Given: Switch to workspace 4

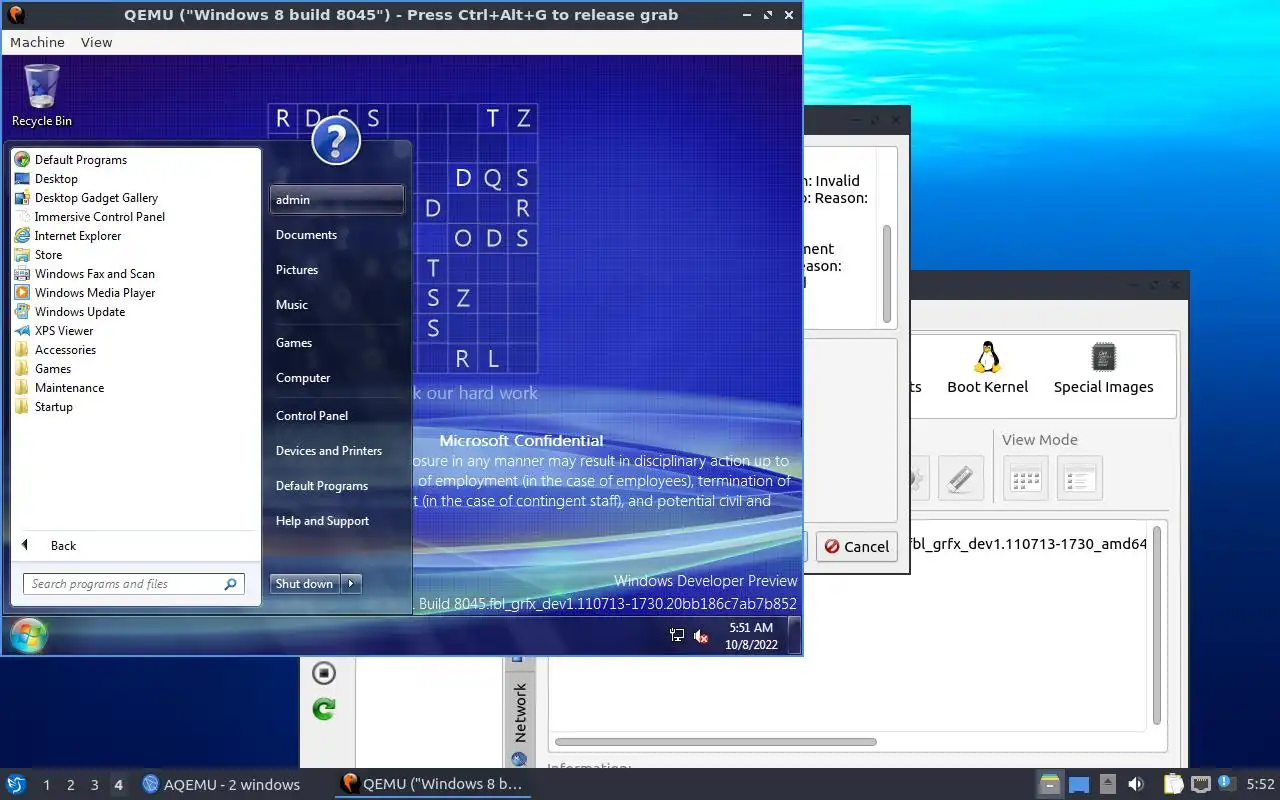Looking at the screenshot, I should tap(118, 785).
